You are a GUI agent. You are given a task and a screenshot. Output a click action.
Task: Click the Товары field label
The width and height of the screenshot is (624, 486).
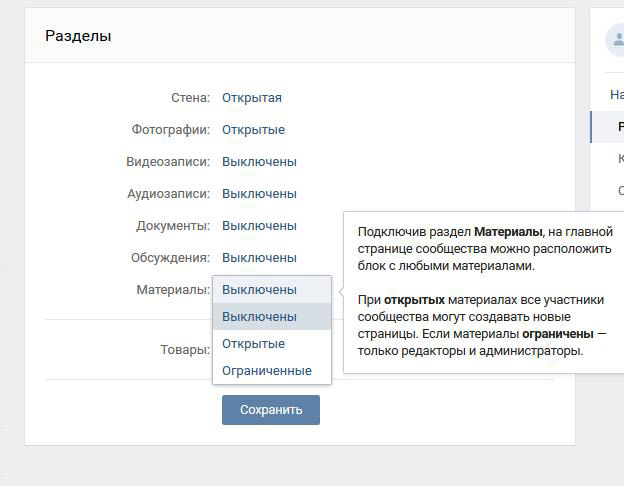pyautogui.click(x=185, y=350)
